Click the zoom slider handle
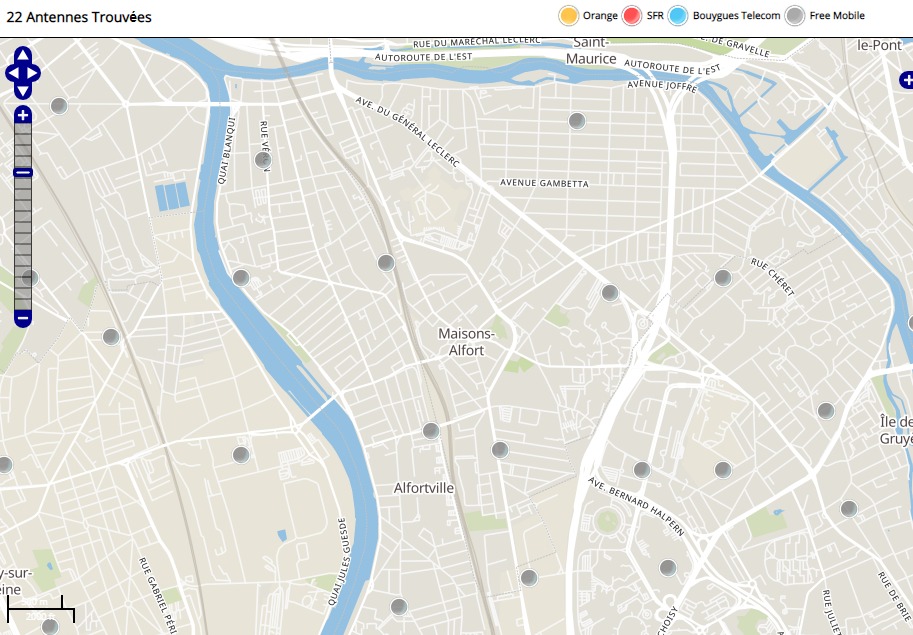The width and height of the screenshot is (913, 635). click(x=23, y=173)
